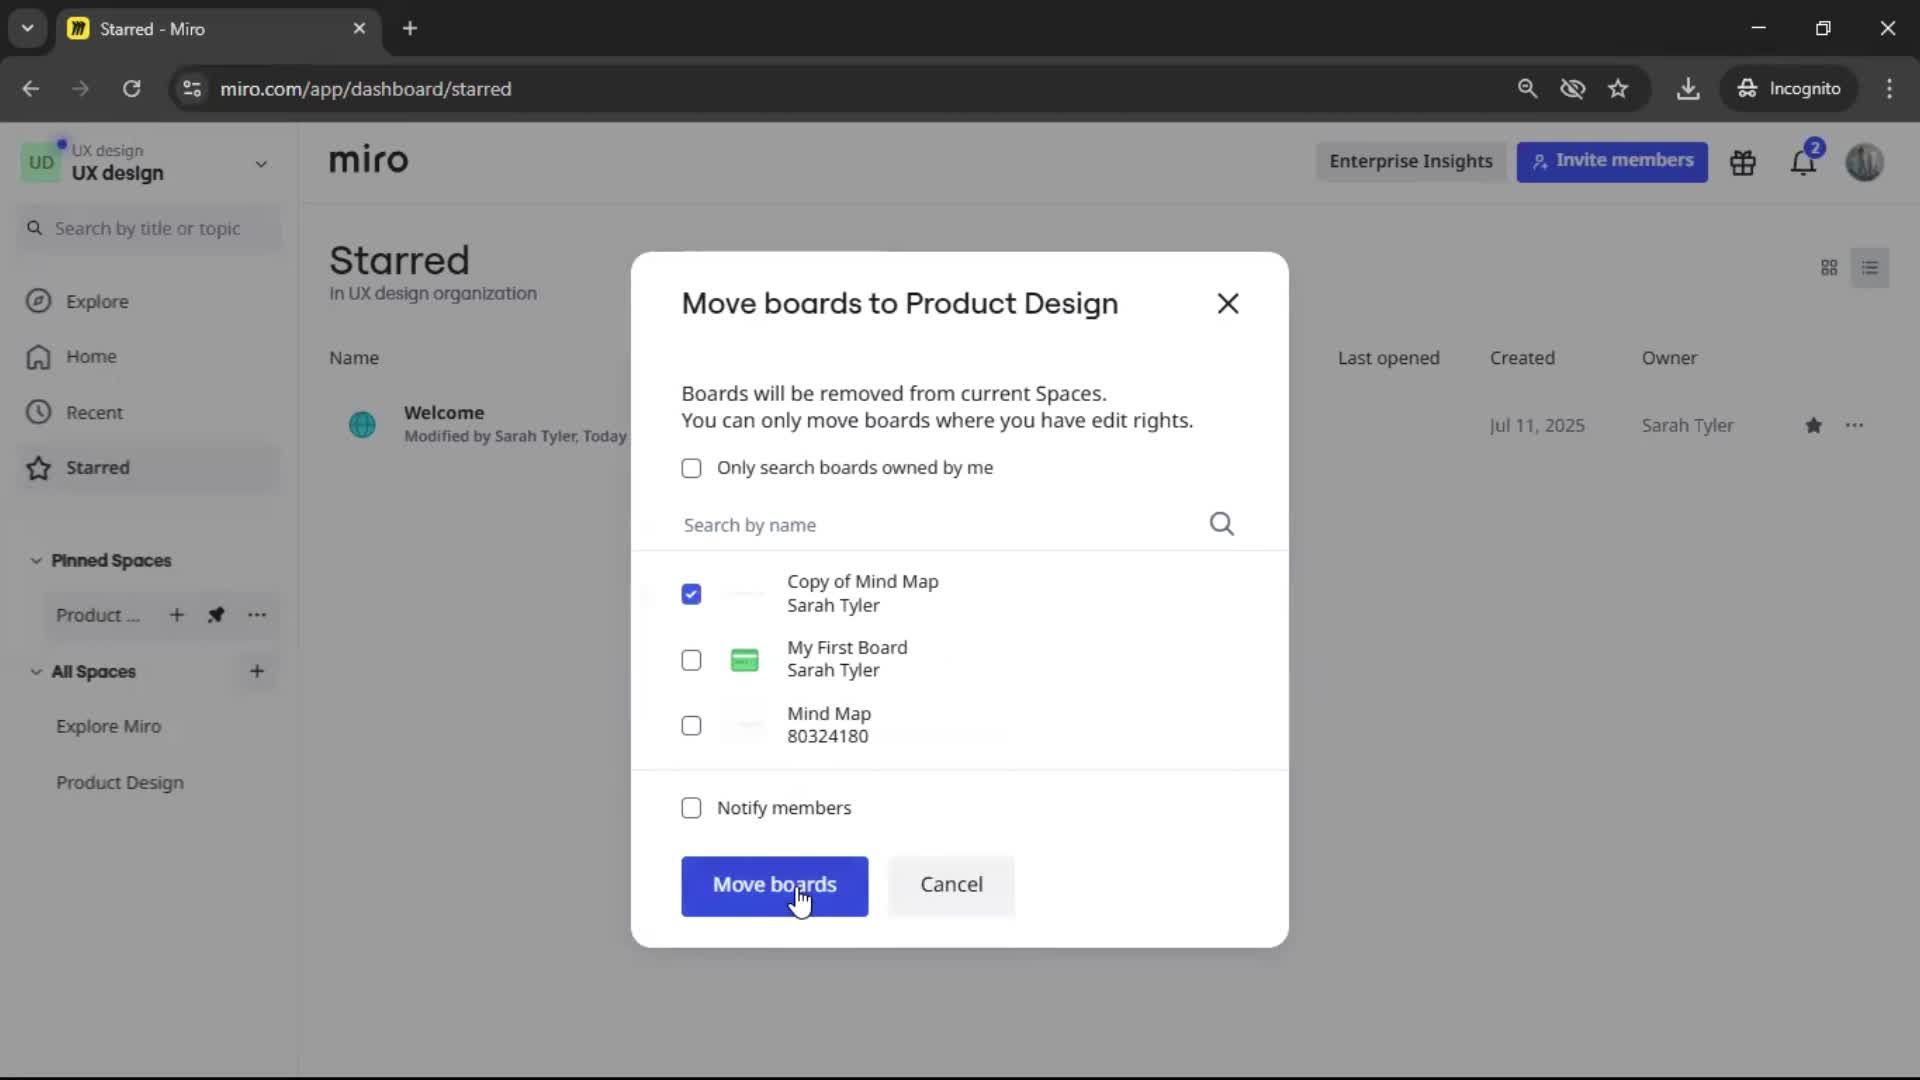This screenshot has width=1920, height=1080.
Task: Unpin the Product space pin icon
Action: pyautogui.click(x=216, y=615)
